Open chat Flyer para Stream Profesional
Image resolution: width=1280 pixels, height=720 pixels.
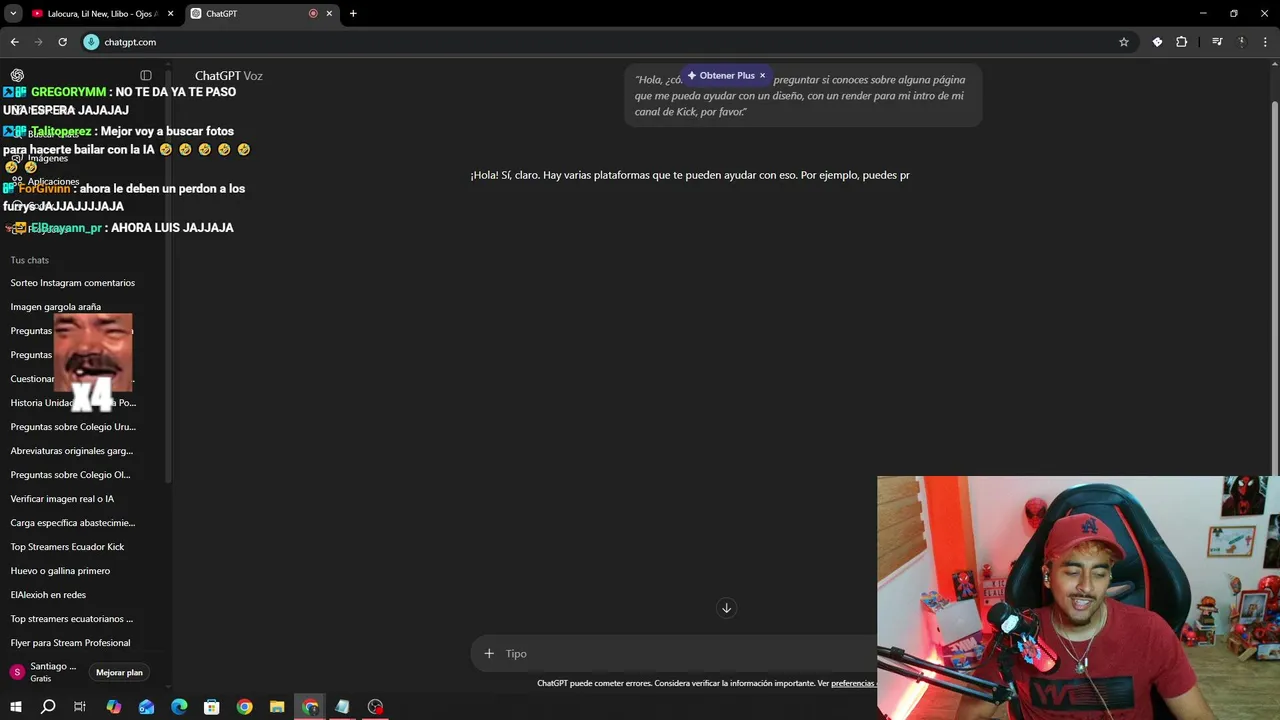70,643
